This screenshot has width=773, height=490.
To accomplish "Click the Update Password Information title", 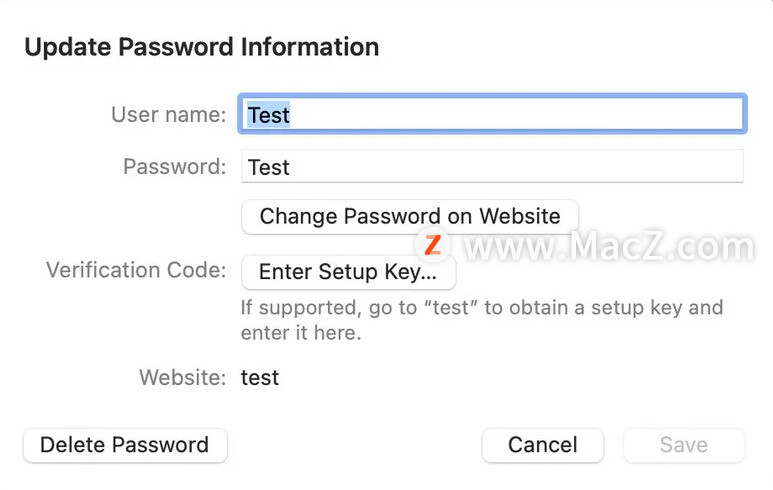I will pyautogui.click(x=202, y=47).
